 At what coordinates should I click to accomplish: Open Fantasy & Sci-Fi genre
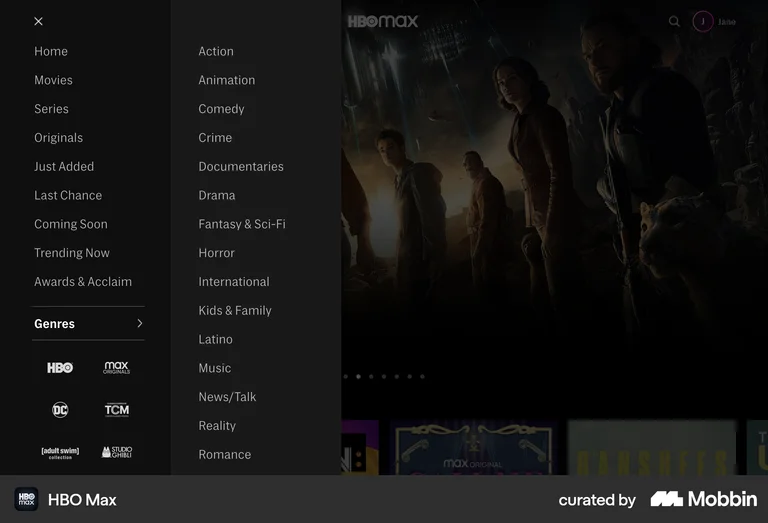click(242, 224)
